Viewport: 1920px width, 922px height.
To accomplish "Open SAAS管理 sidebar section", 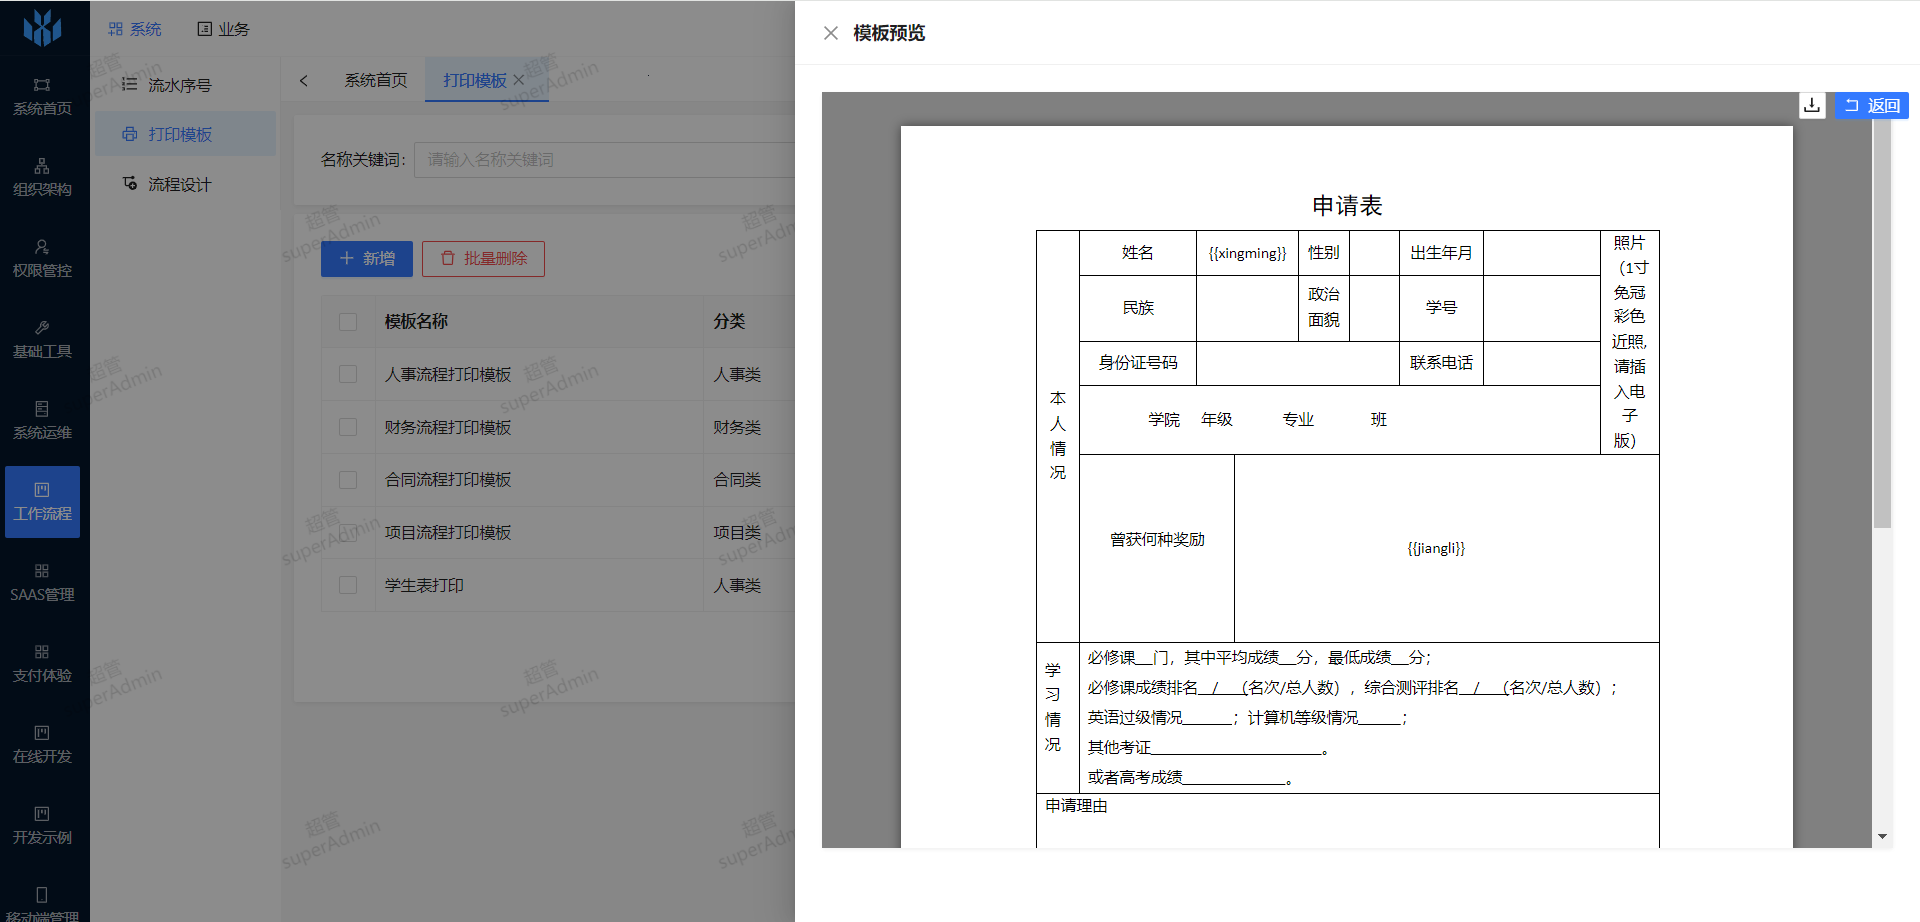I will click(42, 583).
